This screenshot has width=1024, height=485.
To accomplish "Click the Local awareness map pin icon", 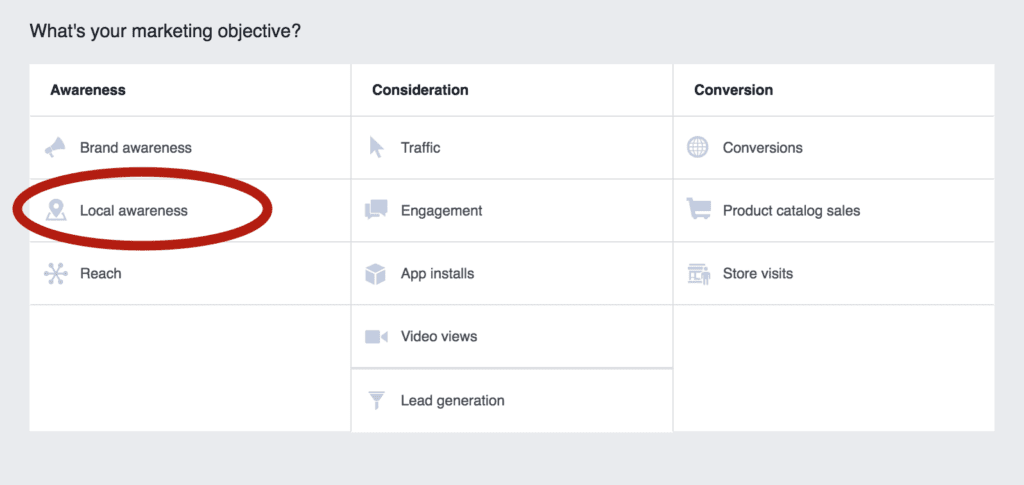I will coord(56,211).
